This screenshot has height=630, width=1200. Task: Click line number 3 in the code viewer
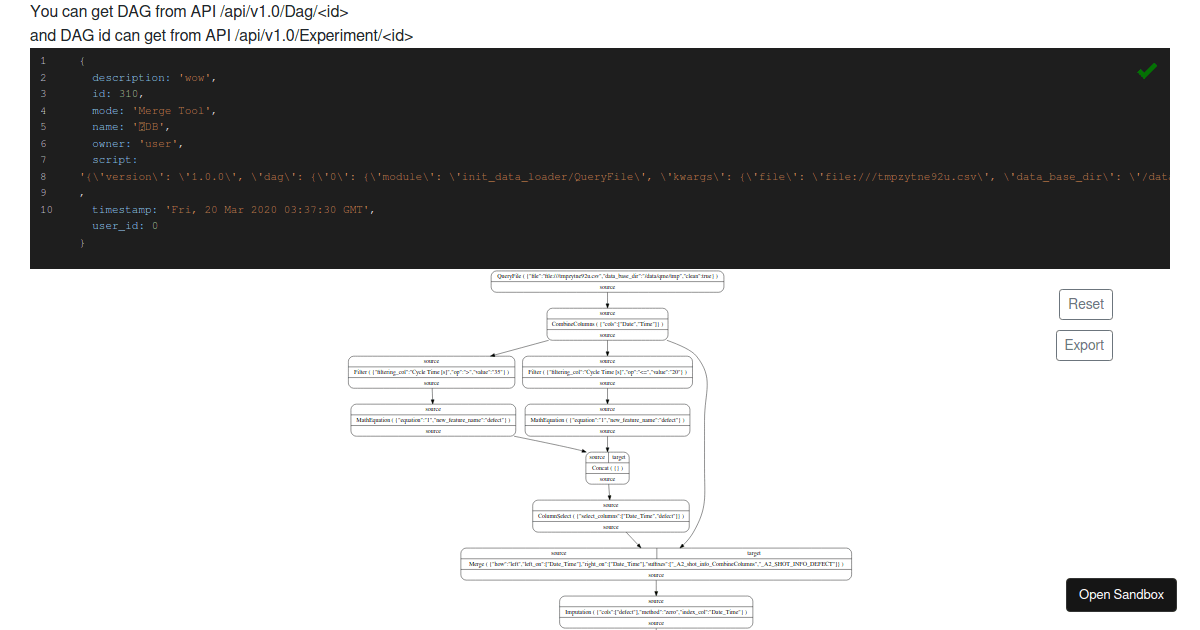[43, 93]
